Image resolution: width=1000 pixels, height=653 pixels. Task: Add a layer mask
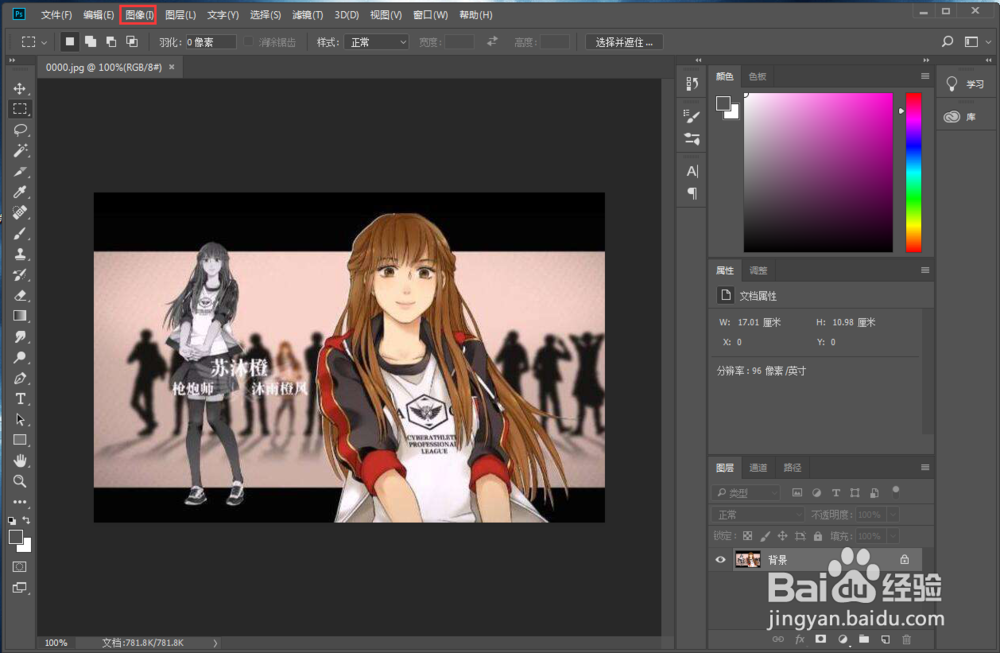click(x=820, y=639)
